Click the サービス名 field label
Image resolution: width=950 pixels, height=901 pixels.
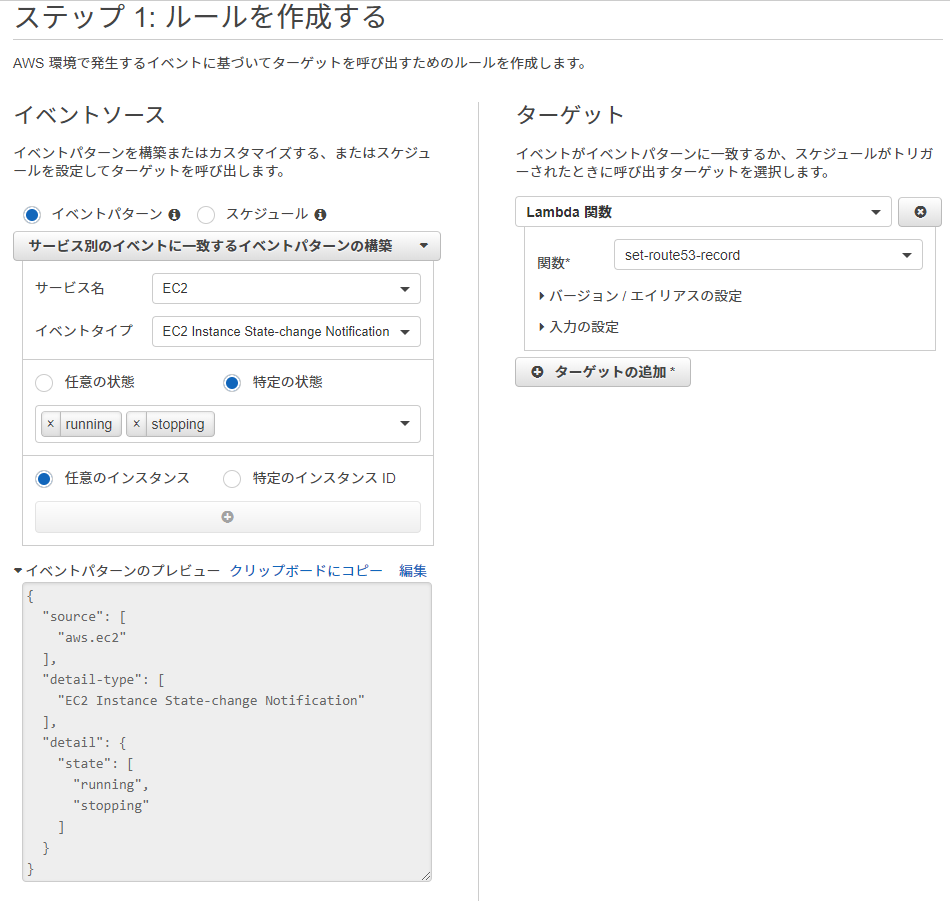click(70, 288)
